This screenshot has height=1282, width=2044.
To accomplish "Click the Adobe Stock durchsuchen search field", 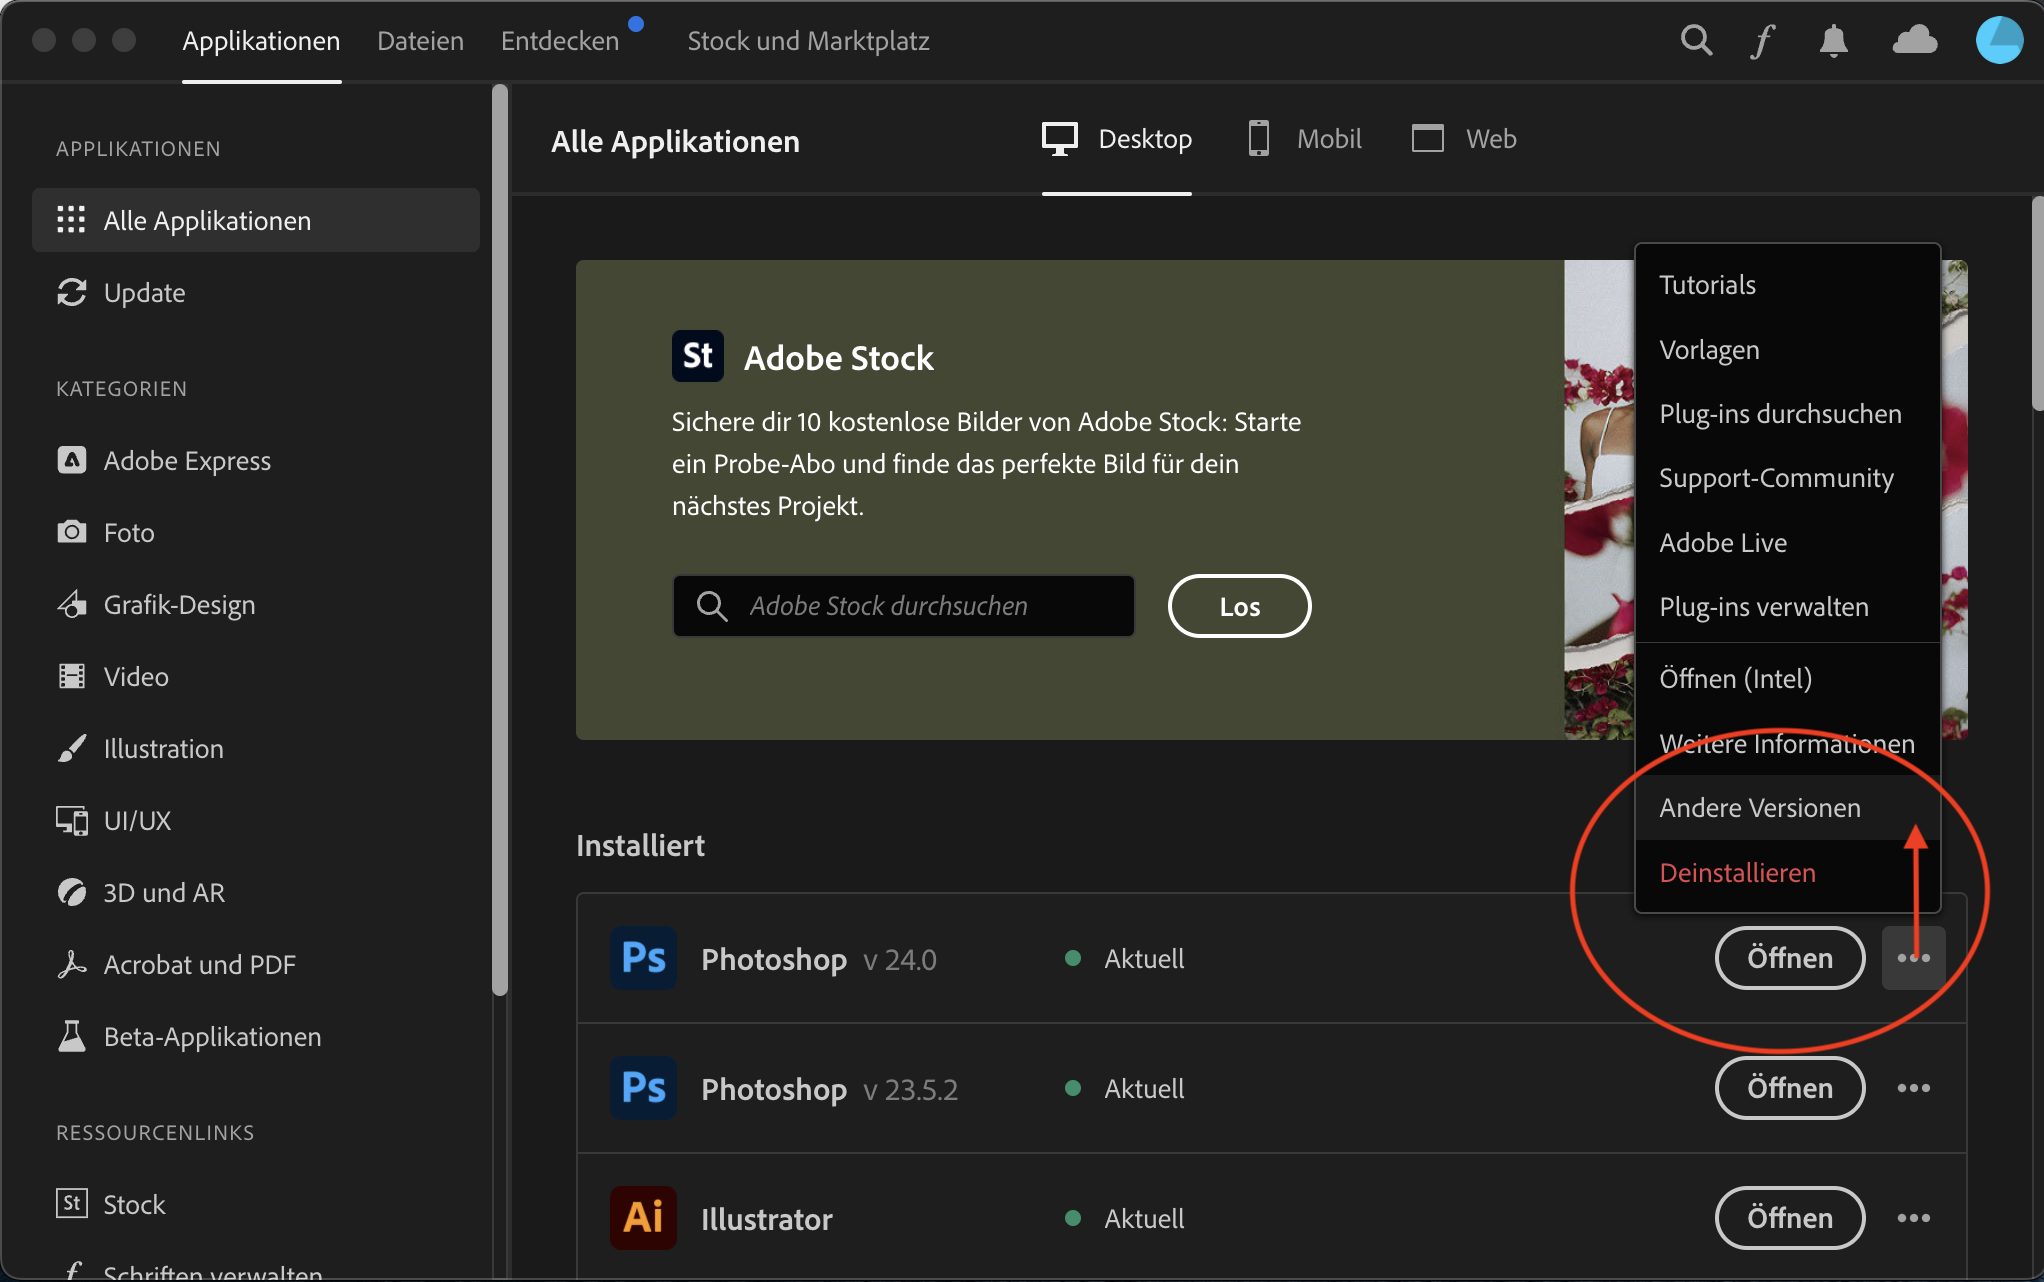I will tap(904, 606).
